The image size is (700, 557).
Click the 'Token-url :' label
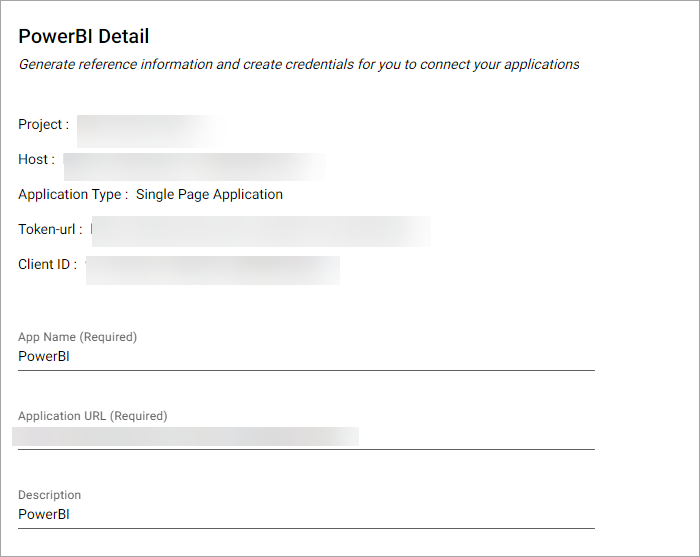pyautogui.click(x=50, y=230)
